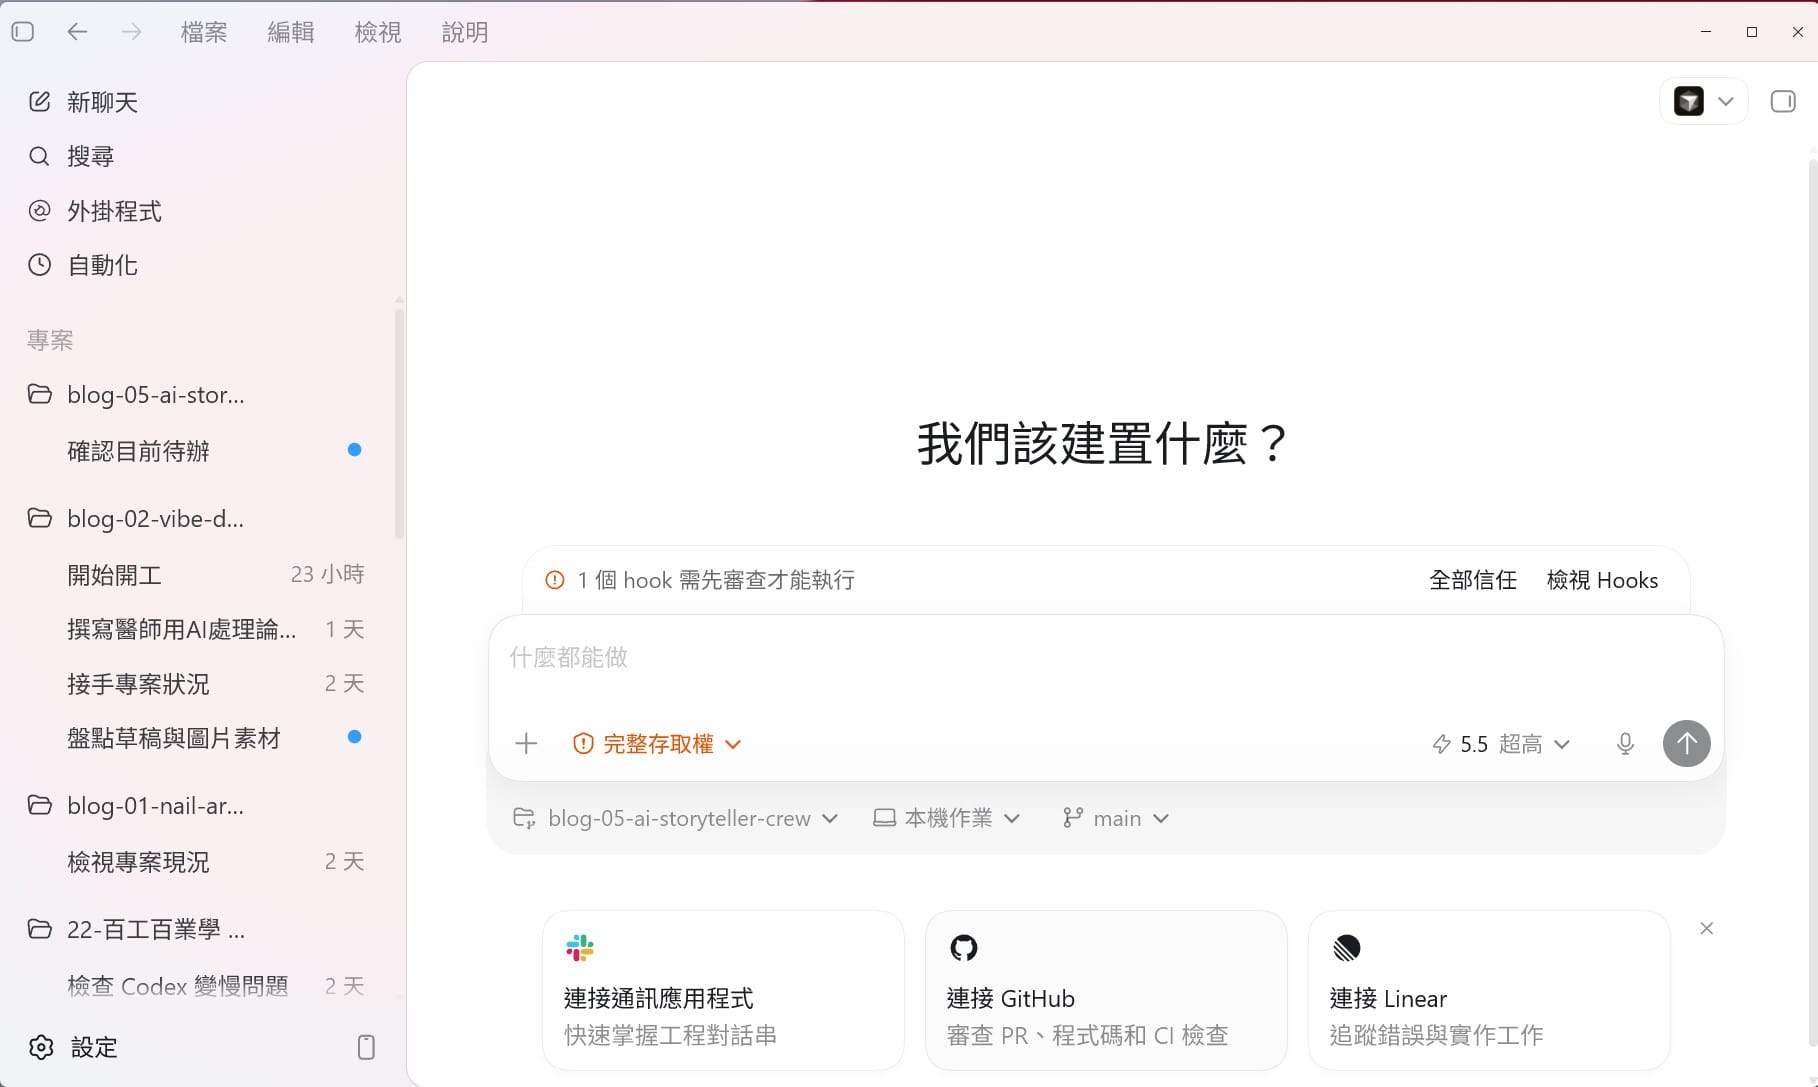Screen dimensions: 1818x1087
Task: Click 檢視 Hooks link
Action: click(x=1602, y=580)
